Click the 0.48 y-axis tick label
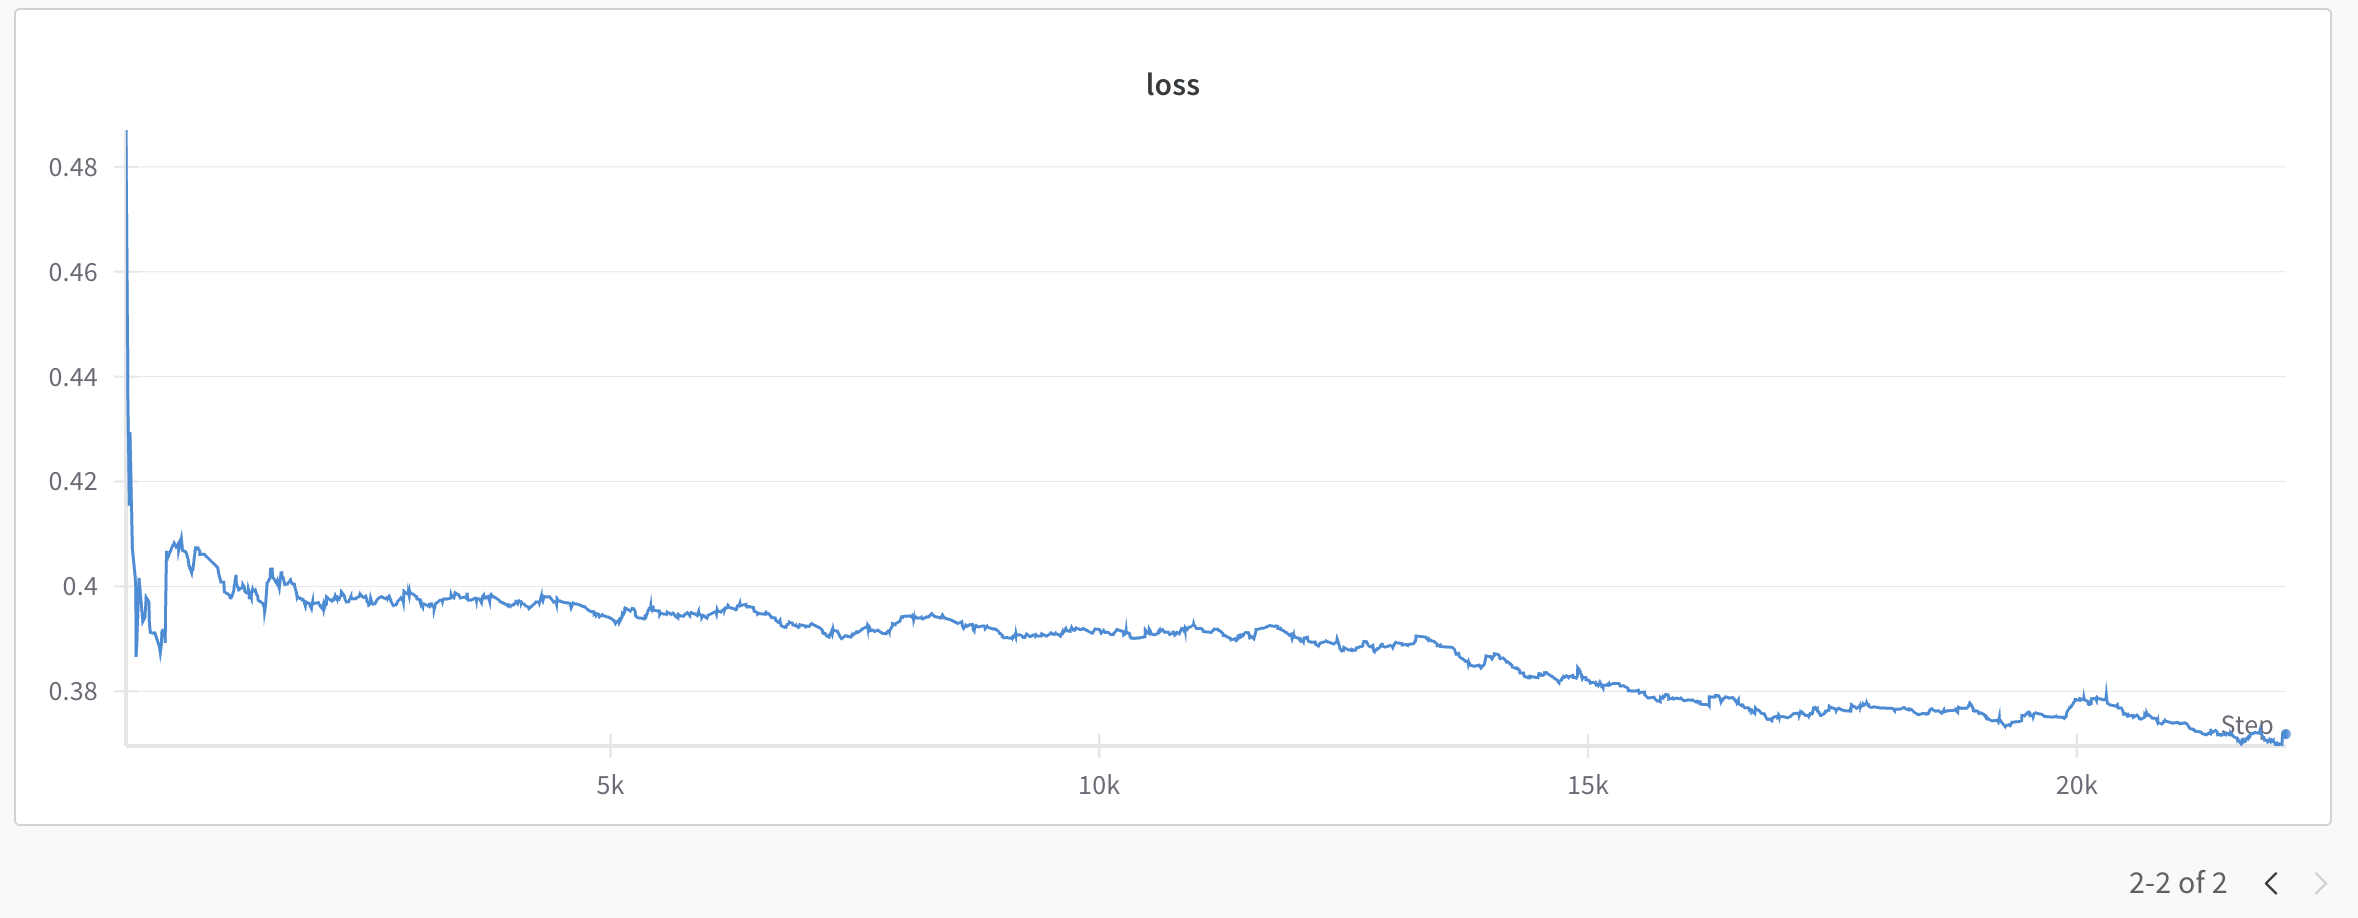2358x918 pixels. click(x=73, y=167)
